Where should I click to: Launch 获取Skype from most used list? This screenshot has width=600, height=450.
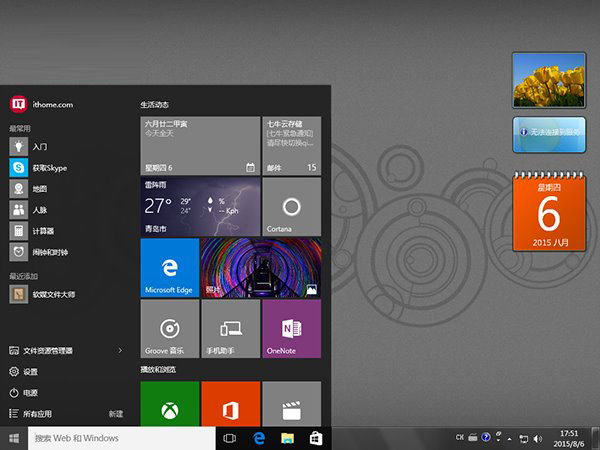tap(40, 167)
